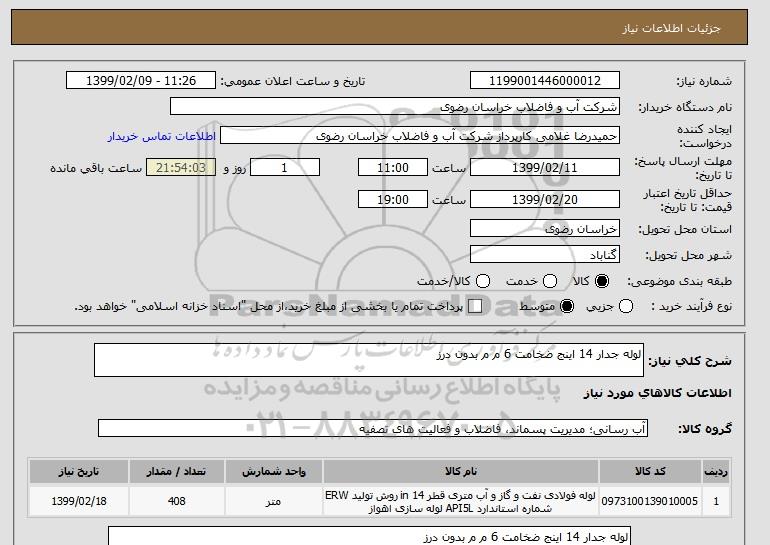The height and width of the screenshot is (545, 770).
Task: Click the quantity cell 408
Action: pyautogui.click(x=176, y=501)
